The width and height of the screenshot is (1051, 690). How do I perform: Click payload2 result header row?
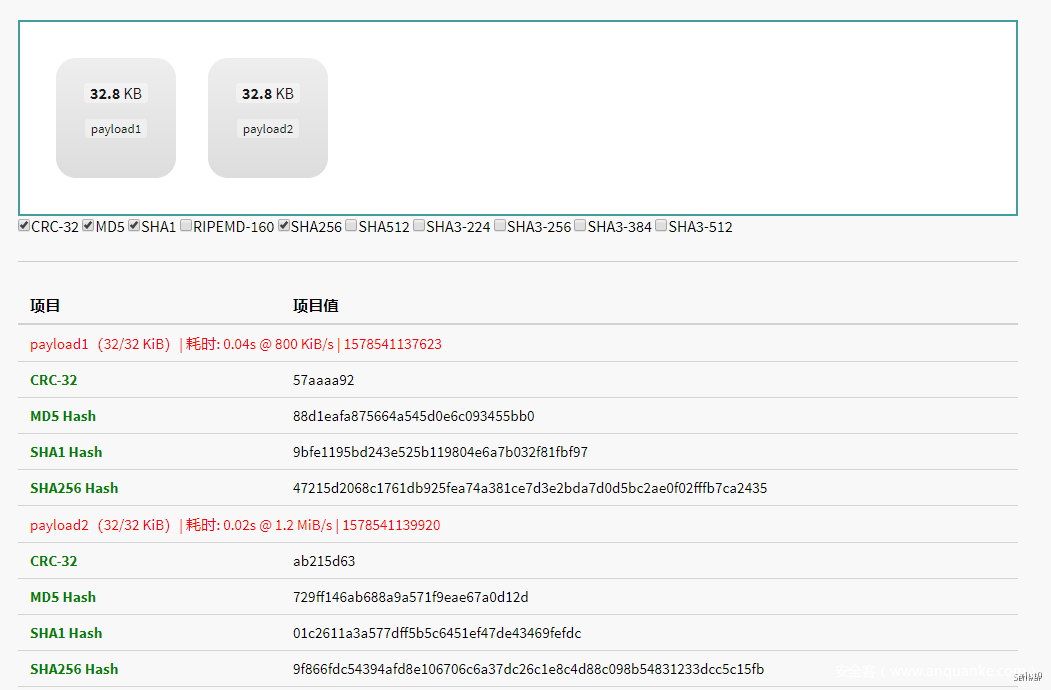click(x=235, y=525)
